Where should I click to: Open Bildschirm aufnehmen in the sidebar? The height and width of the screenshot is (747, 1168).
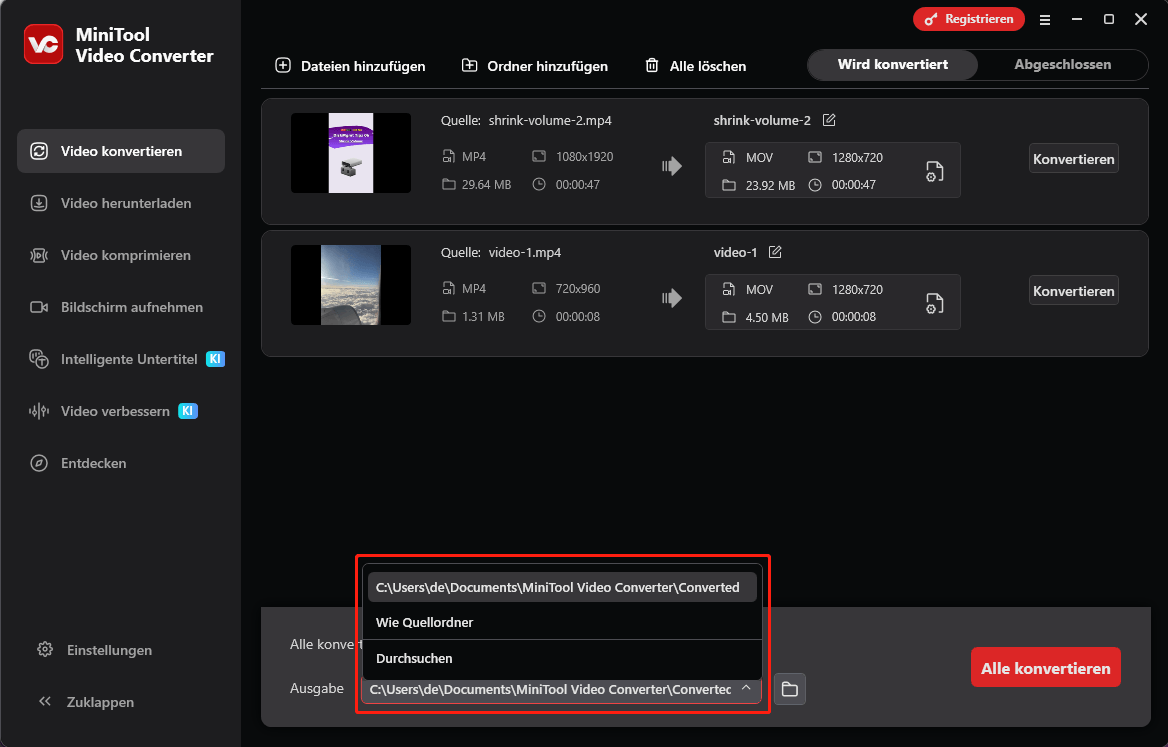[121, 308]
